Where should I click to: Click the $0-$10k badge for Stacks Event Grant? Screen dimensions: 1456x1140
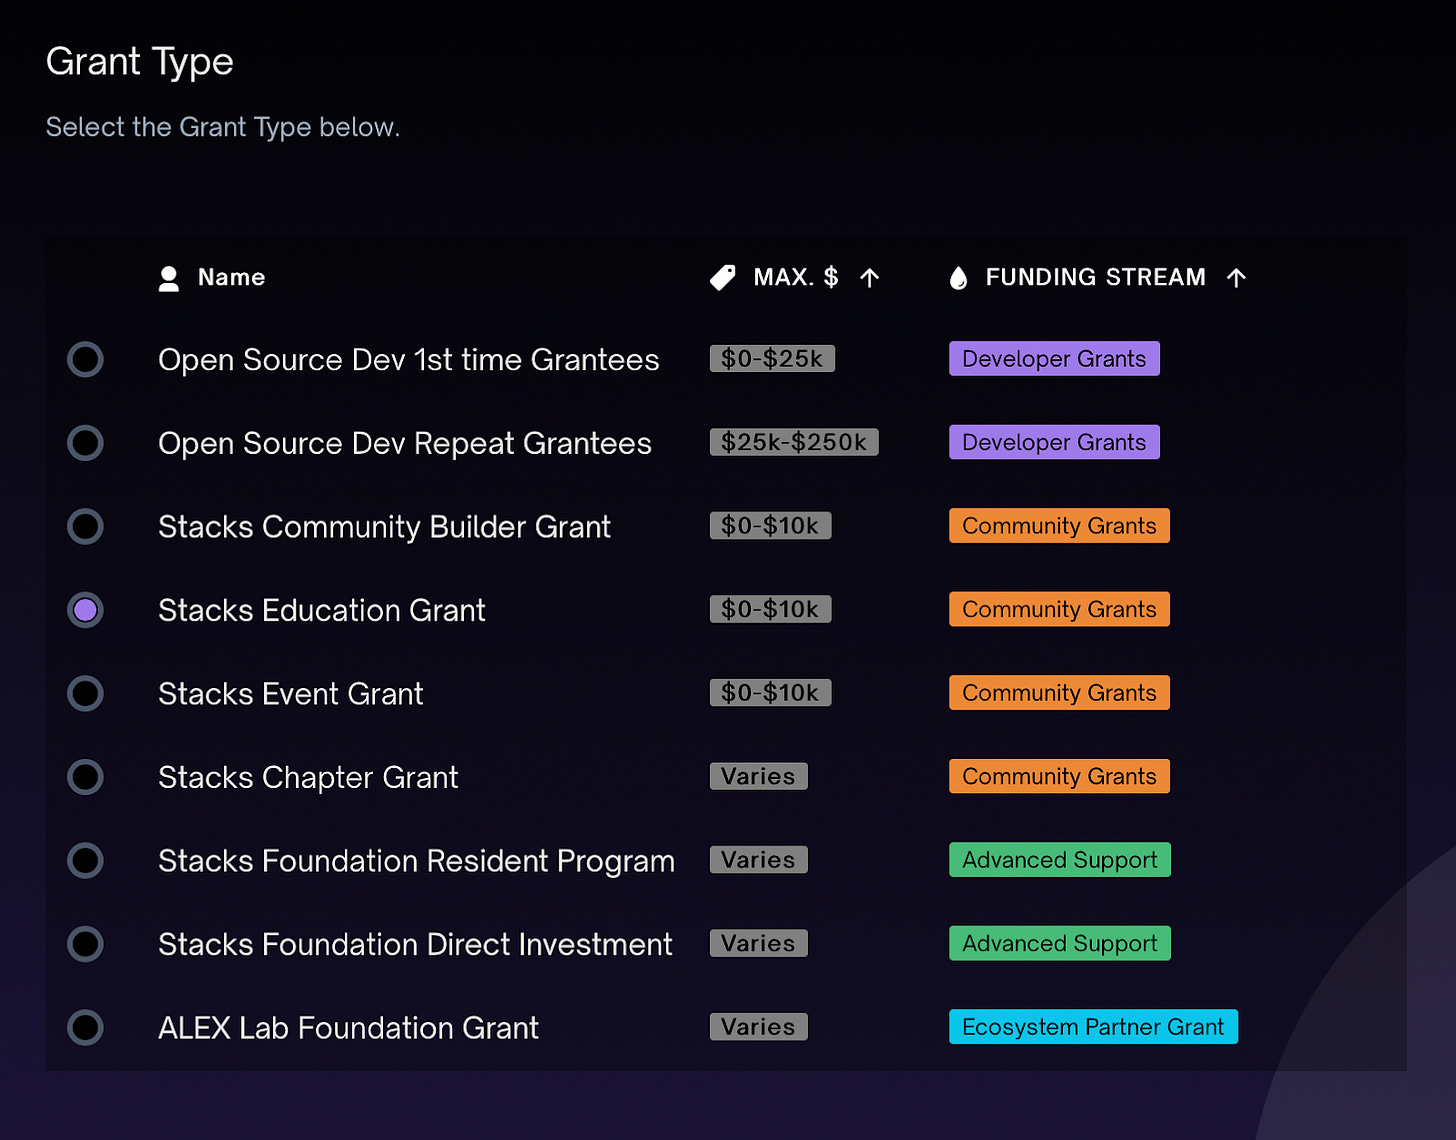tap(770, 693)
